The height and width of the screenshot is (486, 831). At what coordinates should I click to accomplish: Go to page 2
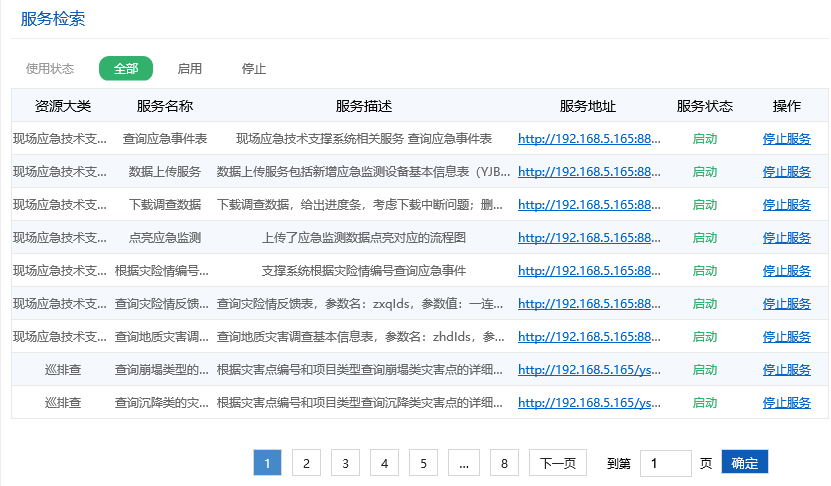click(306, 463)
